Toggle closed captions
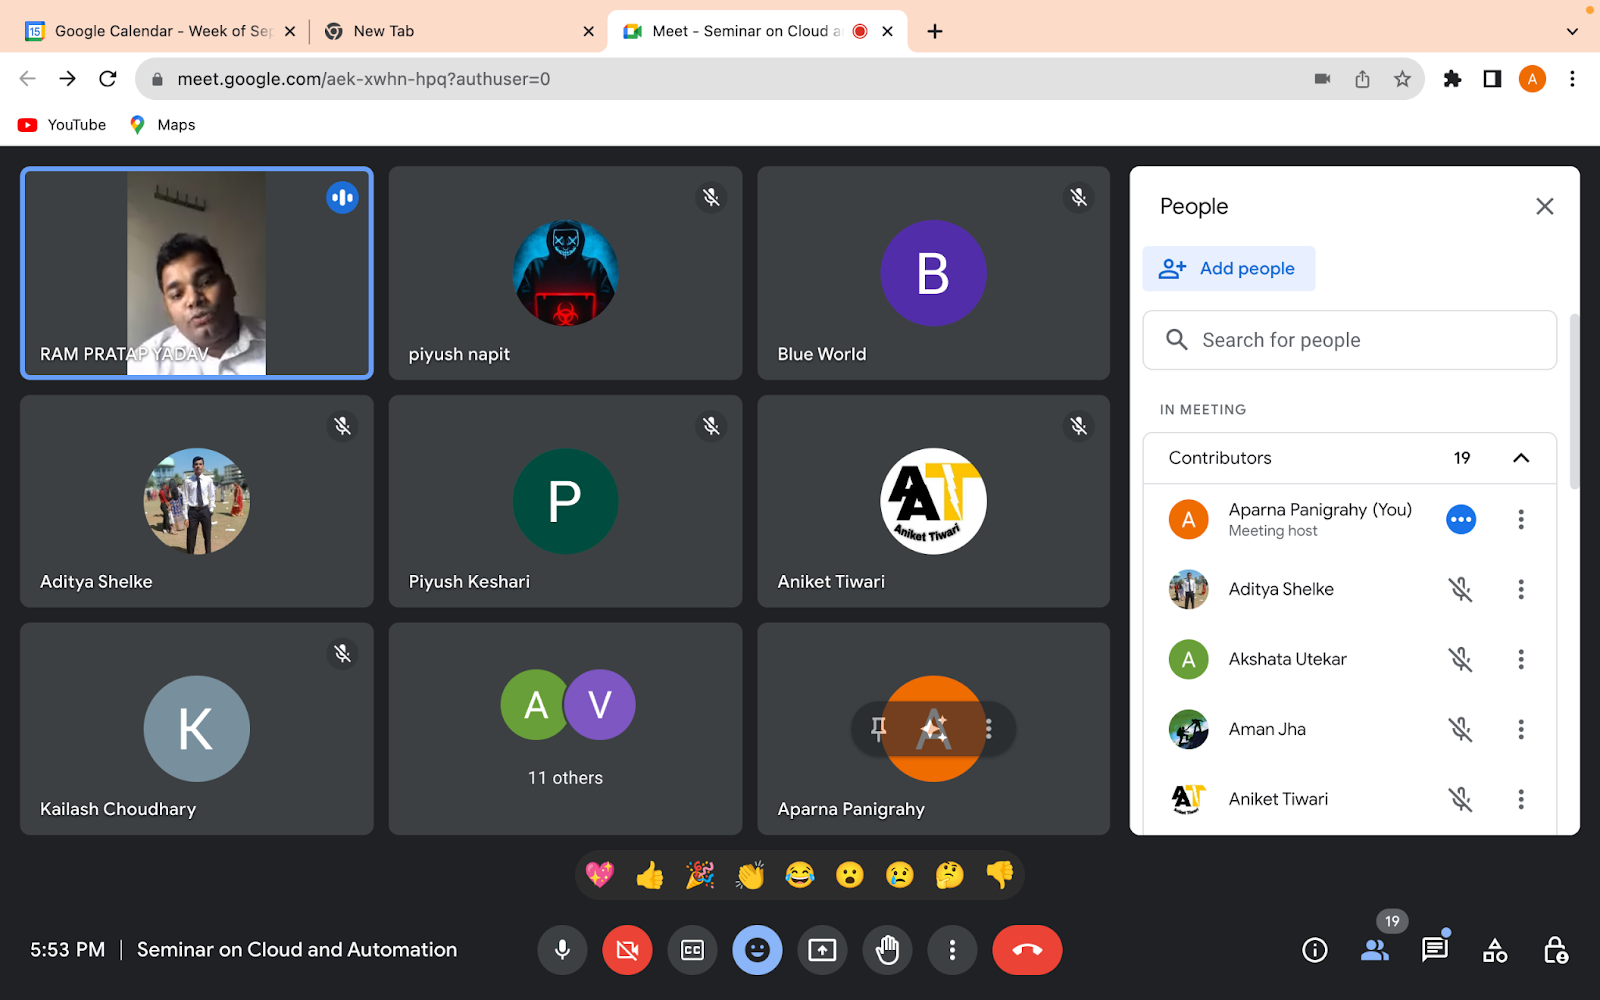 tap(692, 950)
